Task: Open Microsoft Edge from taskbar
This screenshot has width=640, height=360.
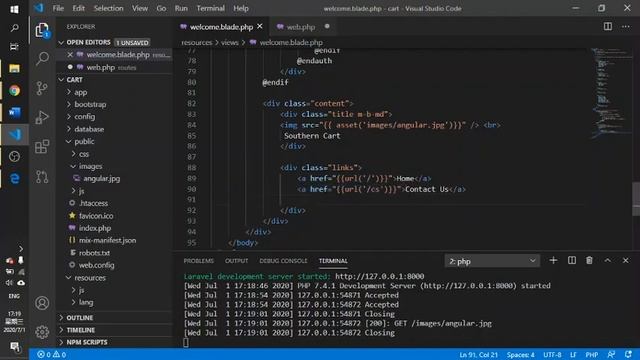Action: (14, 179)
